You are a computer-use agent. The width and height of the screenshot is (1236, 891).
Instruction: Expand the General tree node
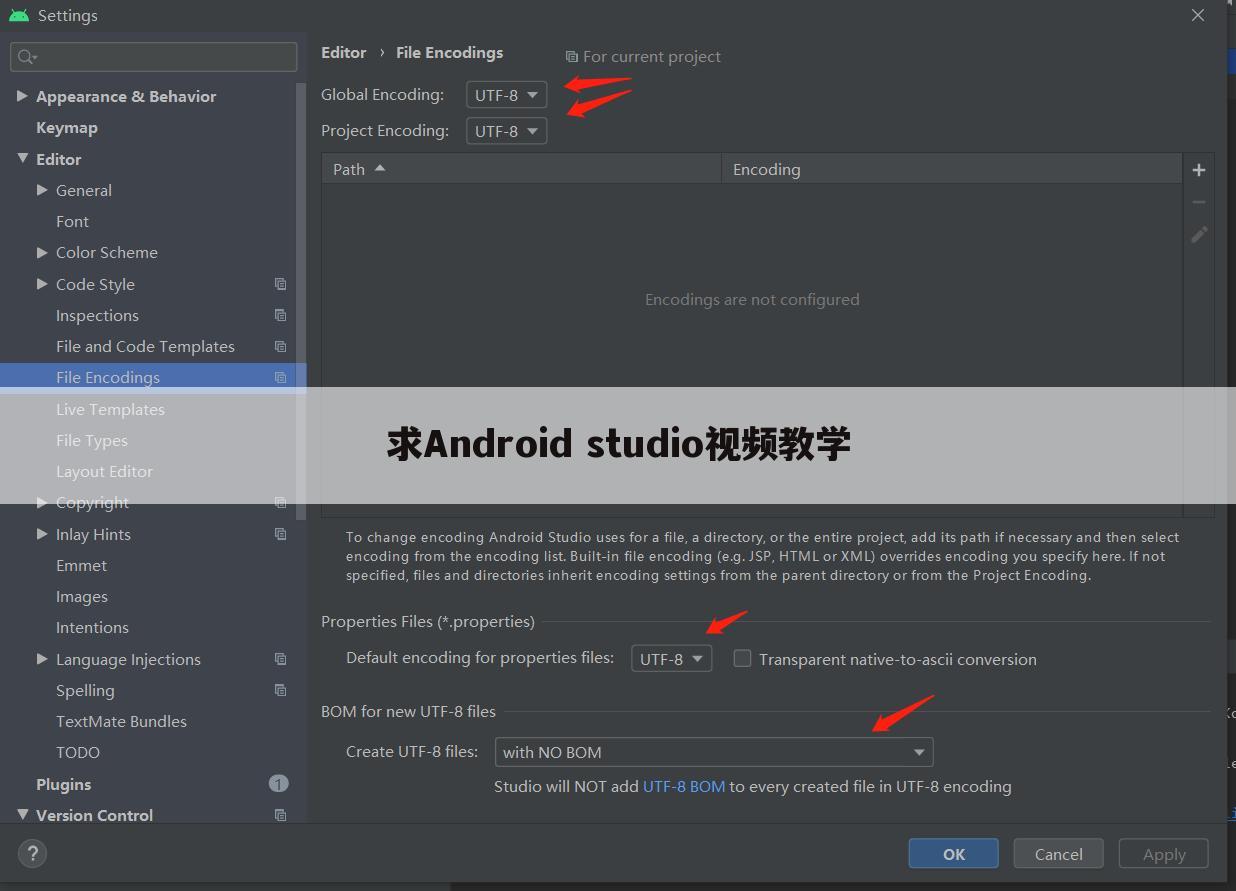pos(42,190)
